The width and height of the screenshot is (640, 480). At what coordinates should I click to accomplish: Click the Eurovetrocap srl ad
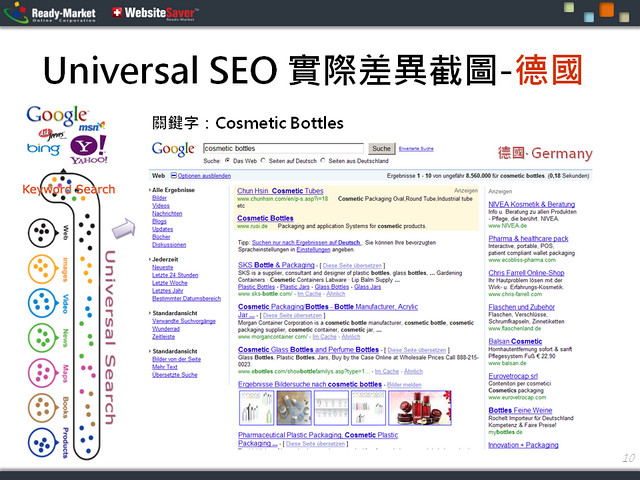click(513, 376)
